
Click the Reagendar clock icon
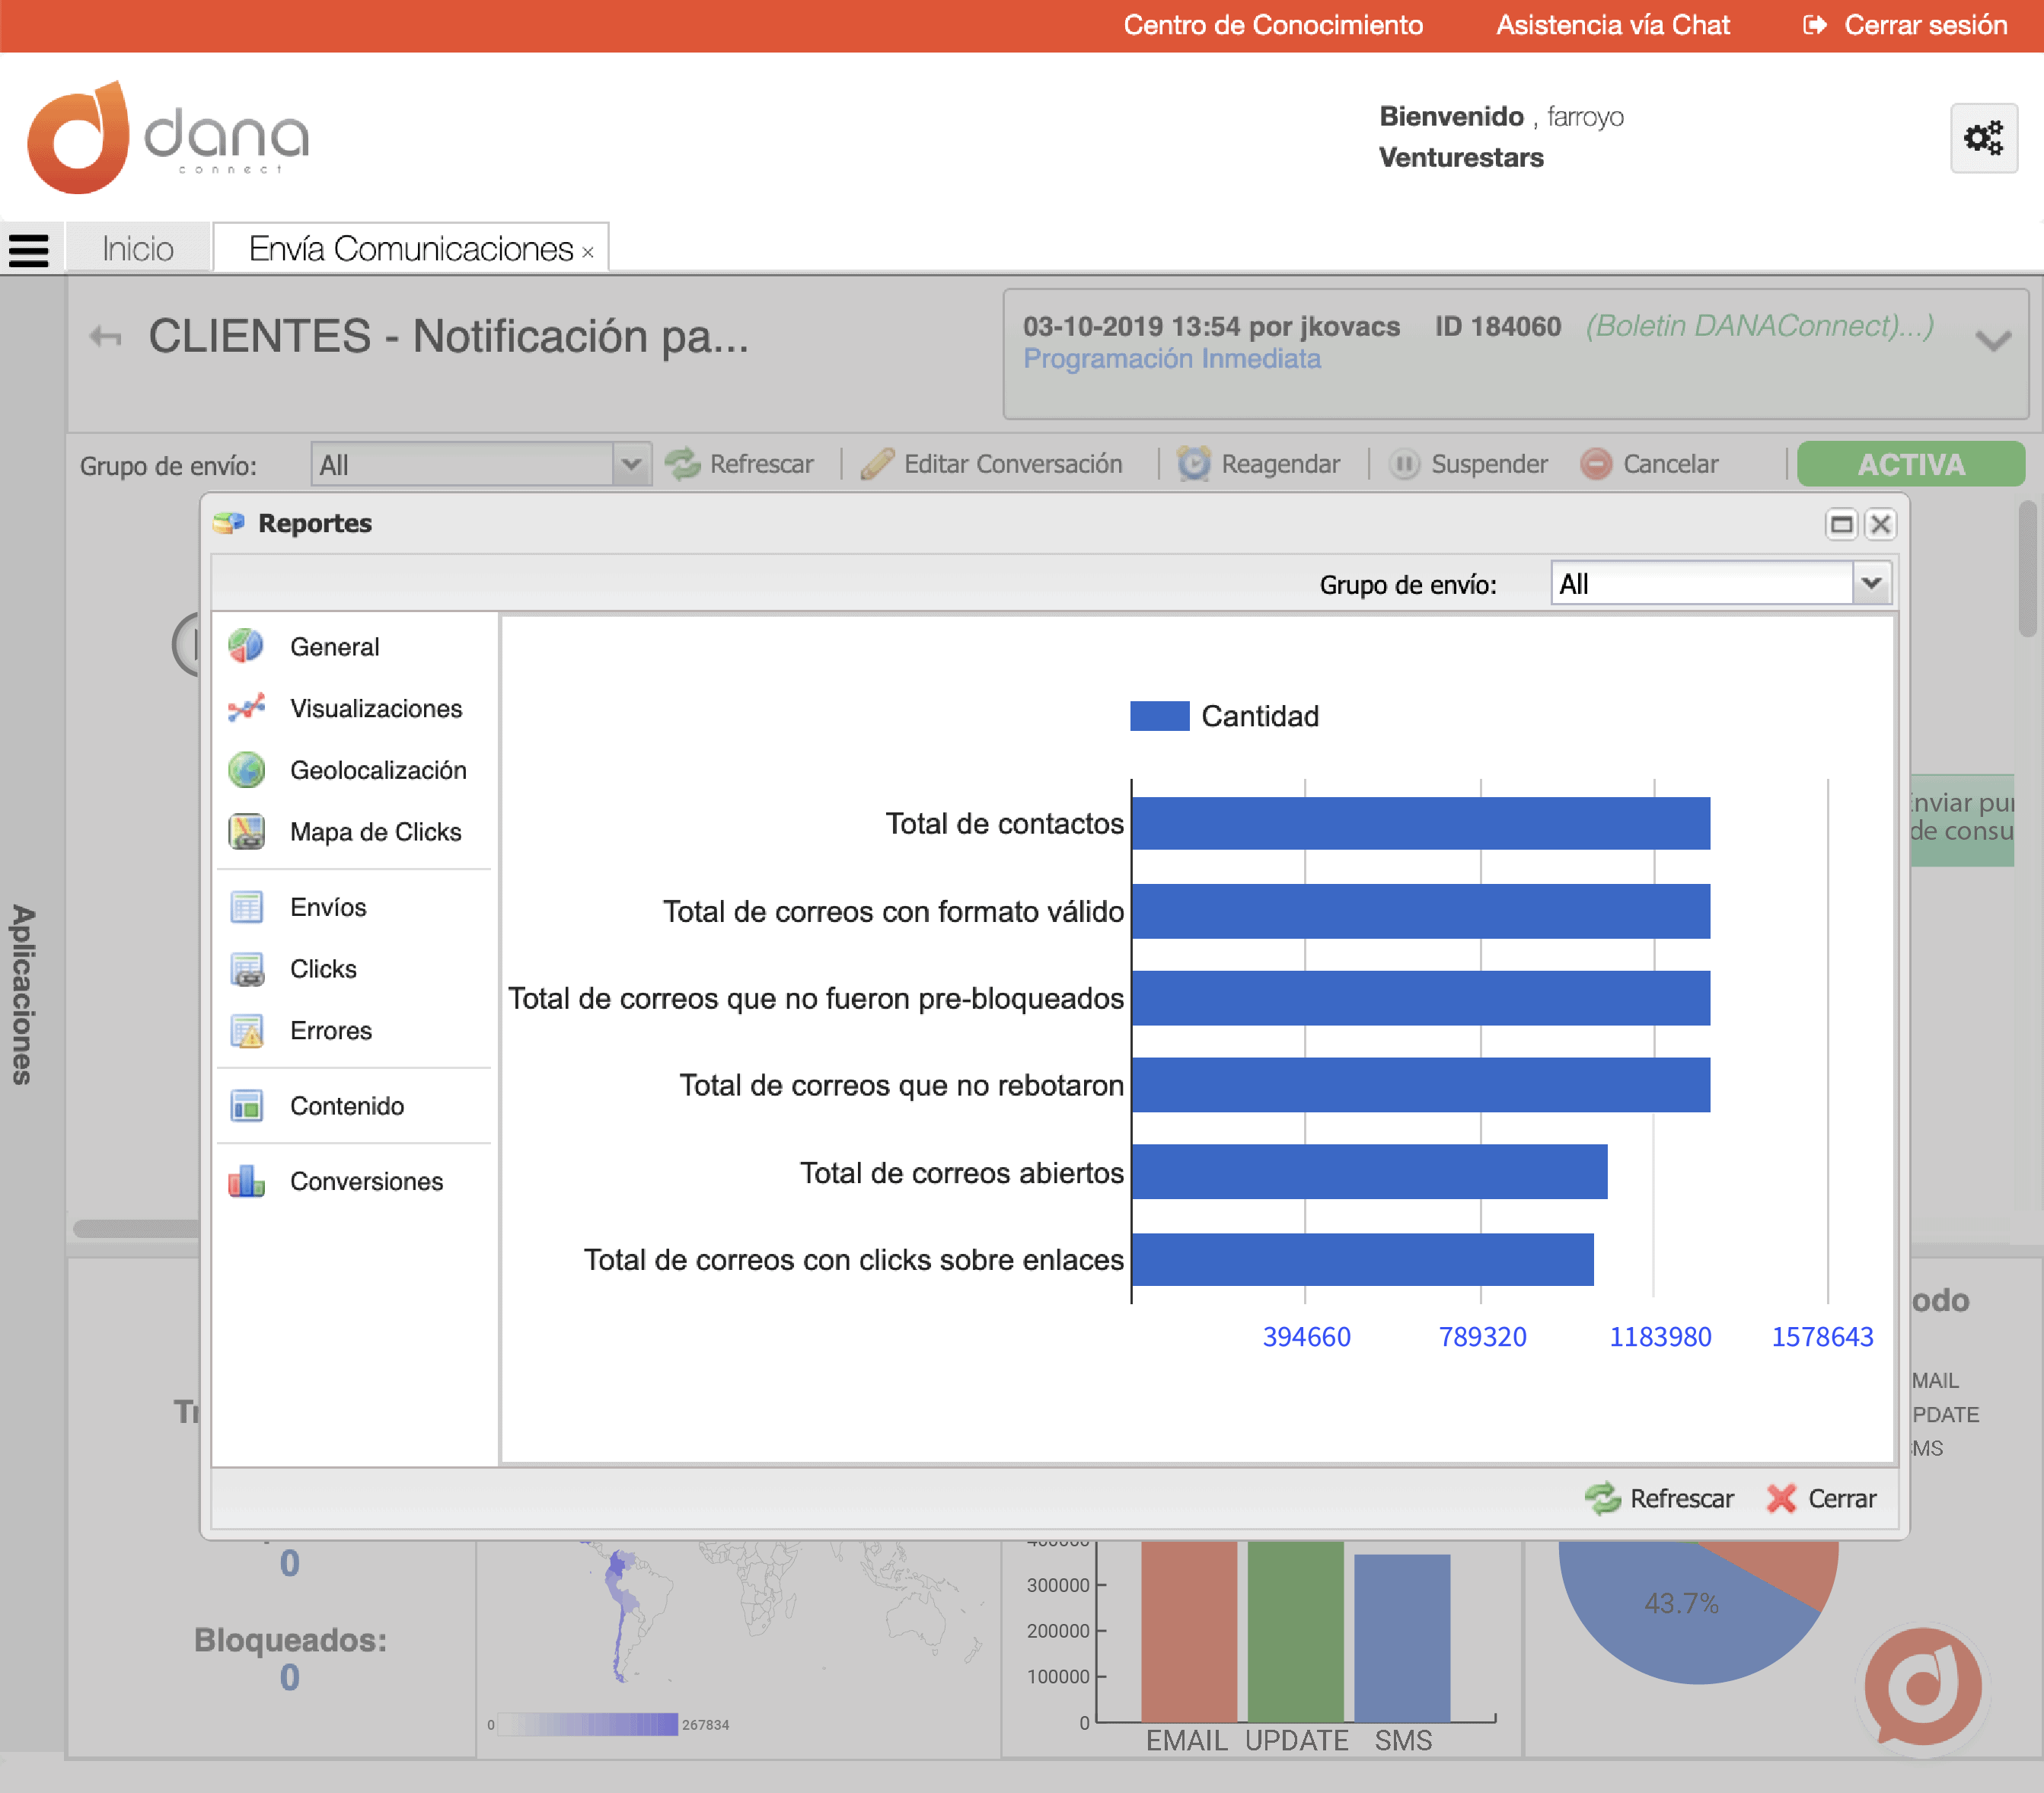(1194, 464)
